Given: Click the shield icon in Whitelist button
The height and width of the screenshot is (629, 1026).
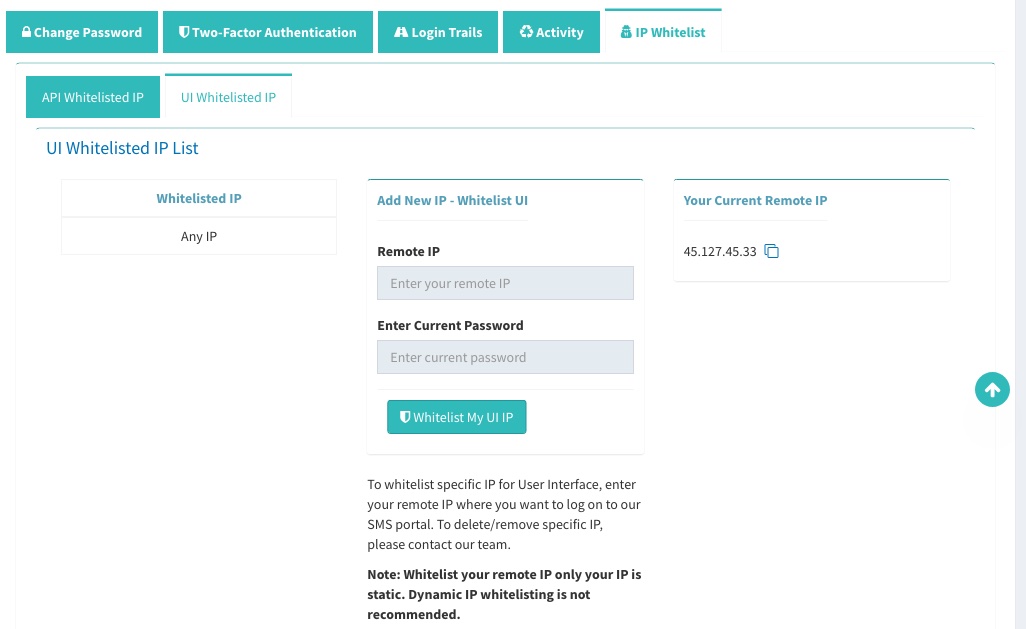Looking at the screenshot, I should pos(405,417).
